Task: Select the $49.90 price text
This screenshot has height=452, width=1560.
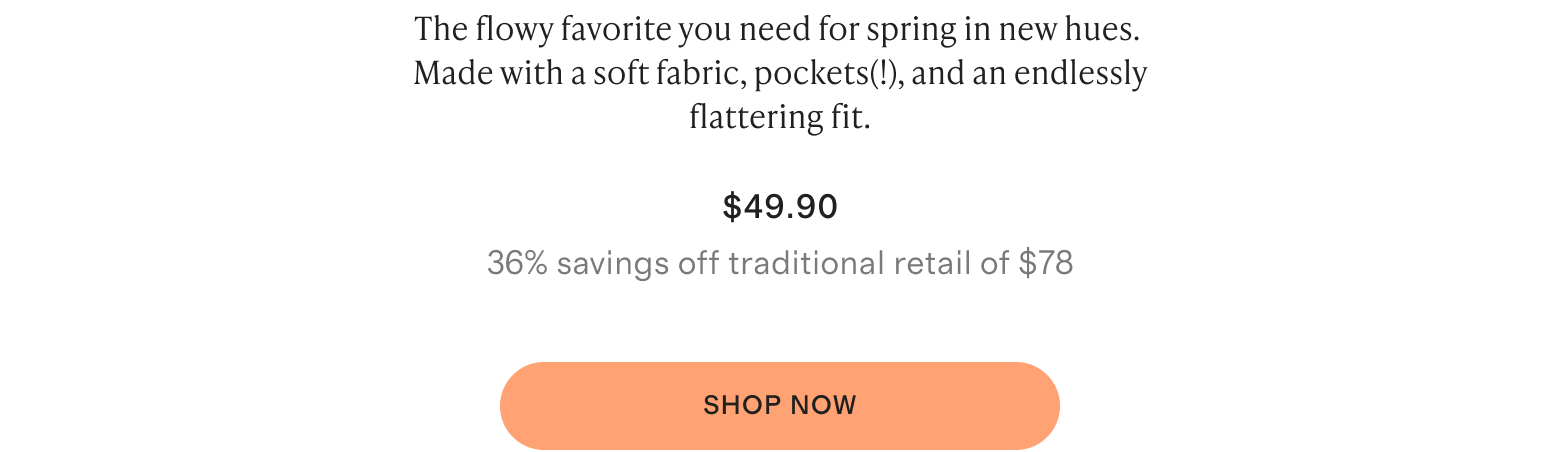Action: [780, 207]
